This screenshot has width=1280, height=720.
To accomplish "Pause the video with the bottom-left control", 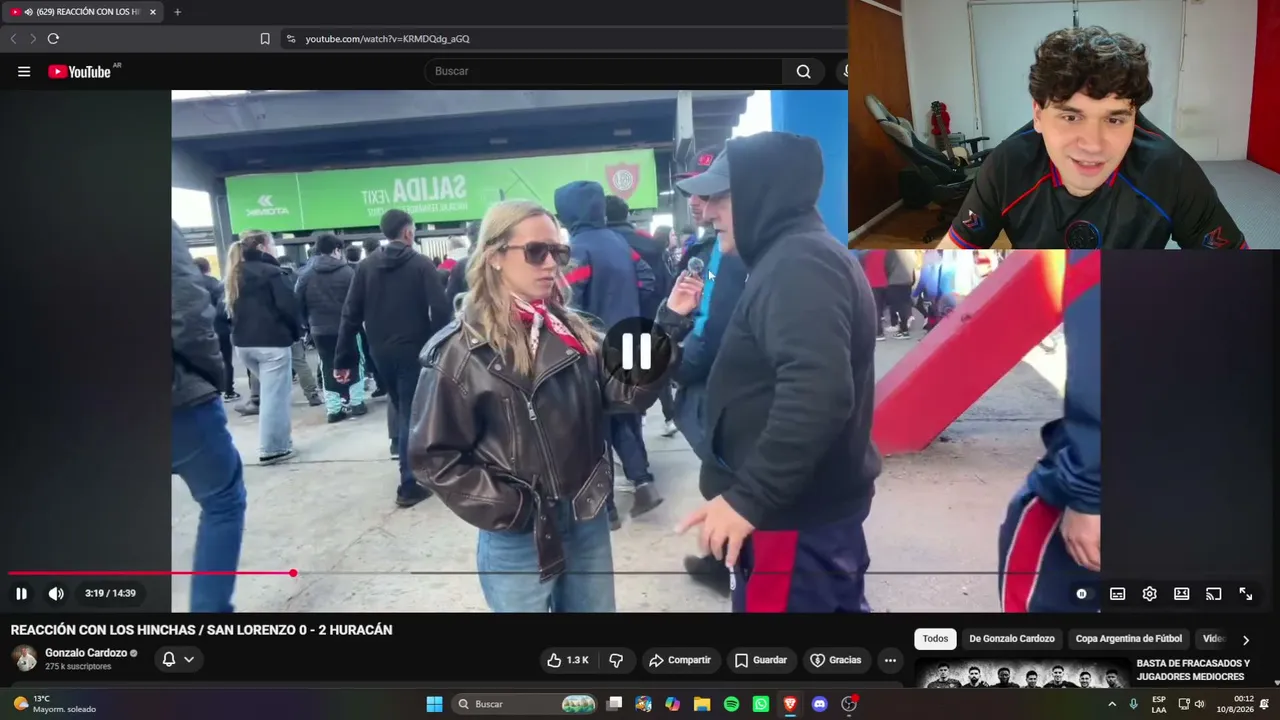I will click(21, 593).
